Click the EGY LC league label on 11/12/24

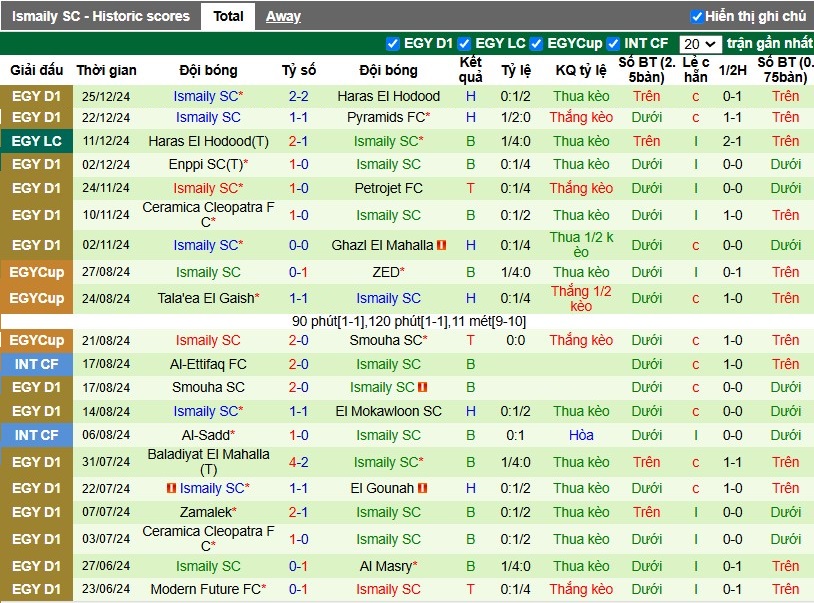point(36,141)
